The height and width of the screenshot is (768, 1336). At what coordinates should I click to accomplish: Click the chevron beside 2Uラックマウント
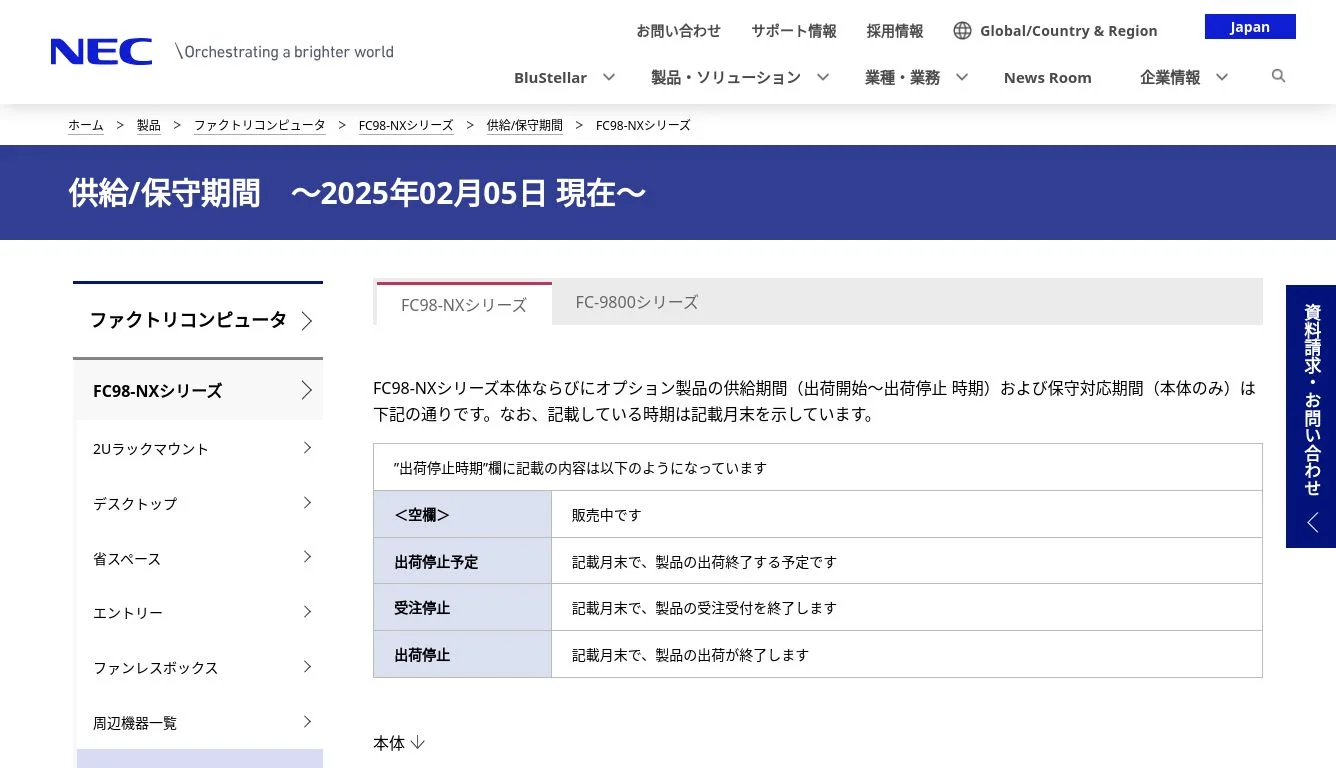pos(308,448)
